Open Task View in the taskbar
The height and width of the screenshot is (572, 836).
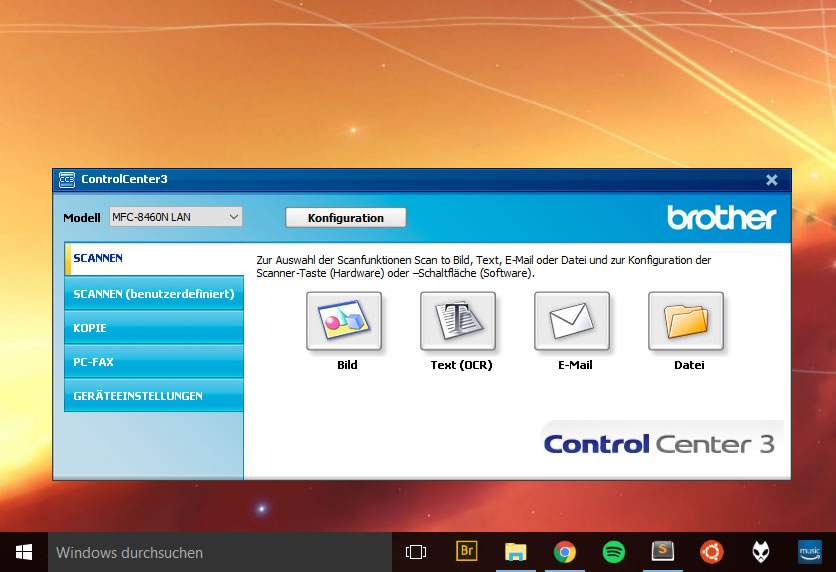pyautogui.click(x=416, y=552)
